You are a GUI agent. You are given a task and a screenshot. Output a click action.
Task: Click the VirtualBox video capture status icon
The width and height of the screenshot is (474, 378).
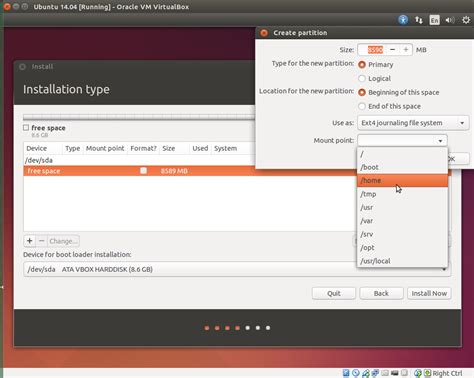click(x=404, y=373)
